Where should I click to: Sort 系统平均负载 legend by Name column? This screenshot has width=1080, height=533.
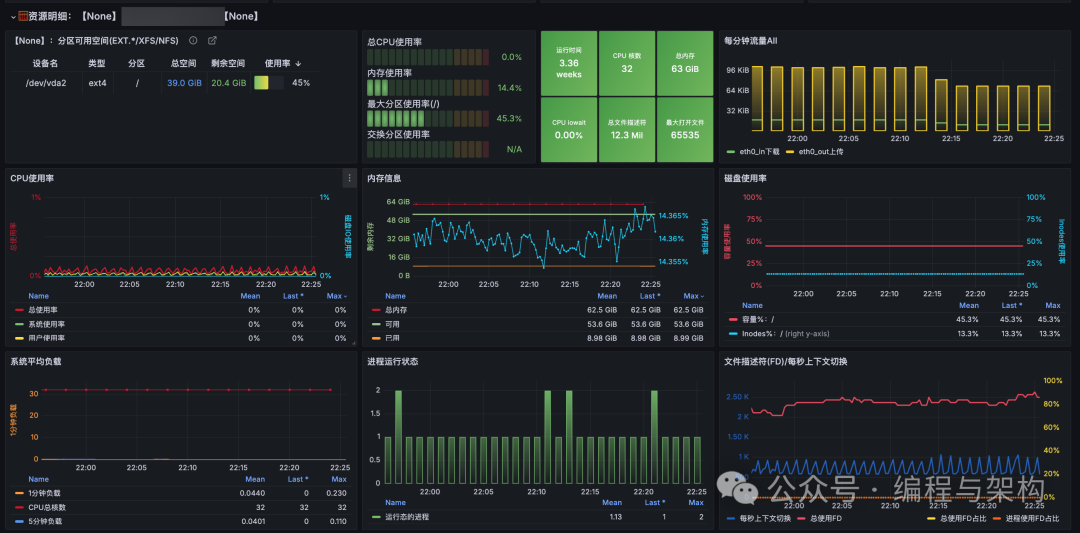[x=39, y=479]
